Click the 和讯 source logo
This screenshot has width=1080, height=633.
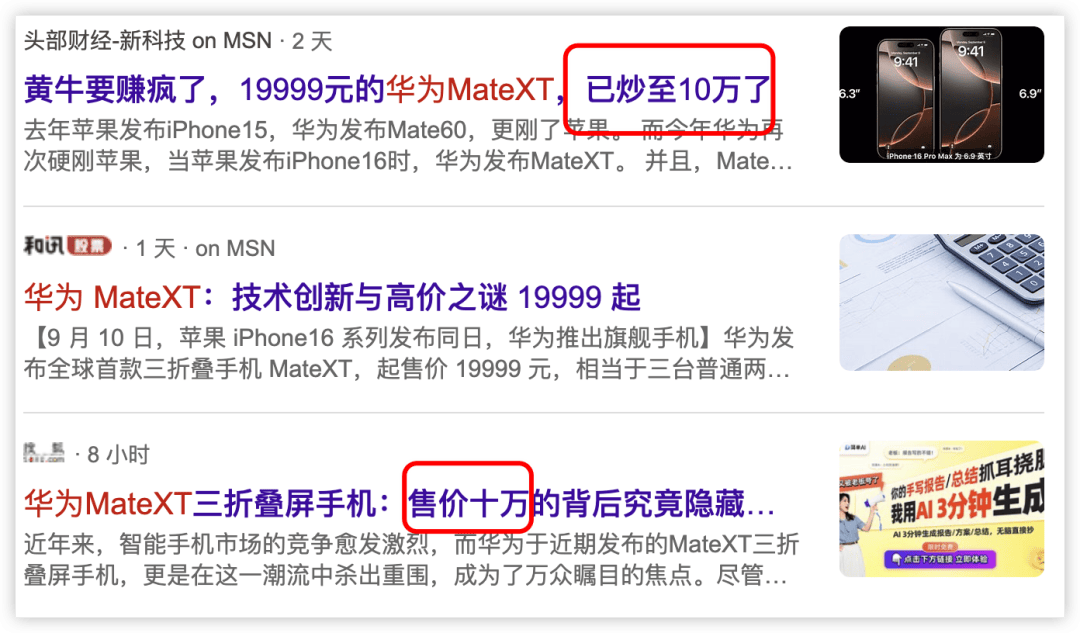pyautogui.click(x=44, y=245)
